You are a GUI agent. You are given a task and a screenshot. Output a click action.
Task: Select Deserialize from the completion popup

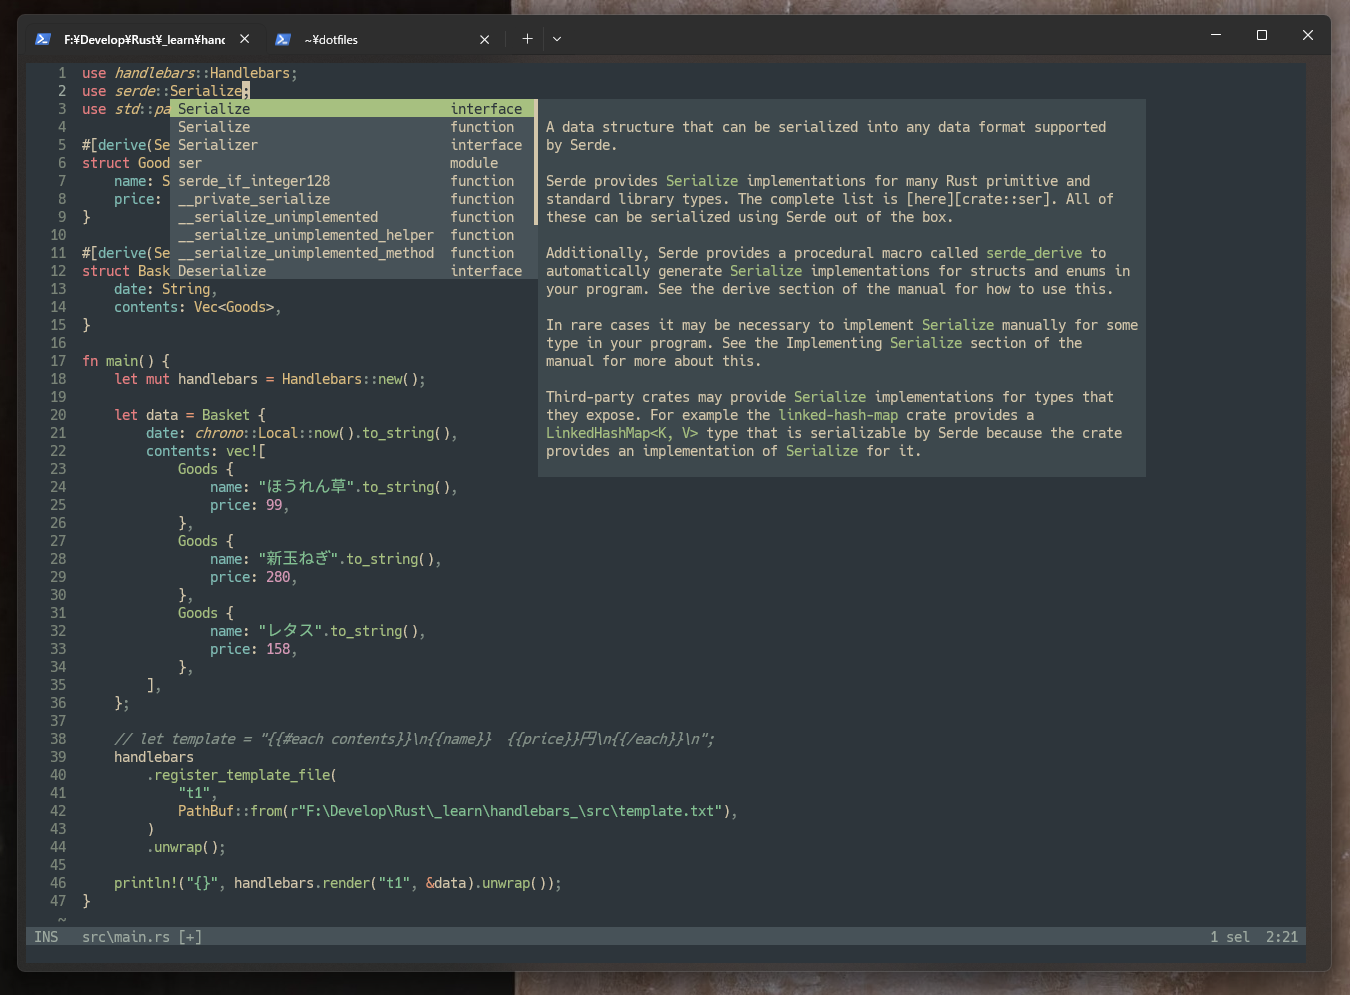[221, 270]
